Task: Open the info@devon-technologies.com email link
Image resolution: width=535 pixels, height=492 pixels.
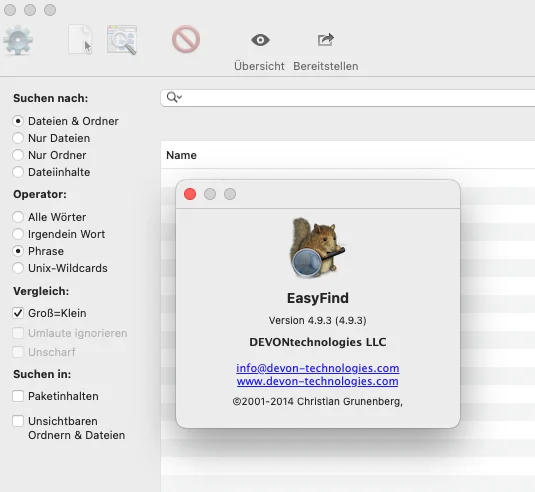Action: pos(318,368)
